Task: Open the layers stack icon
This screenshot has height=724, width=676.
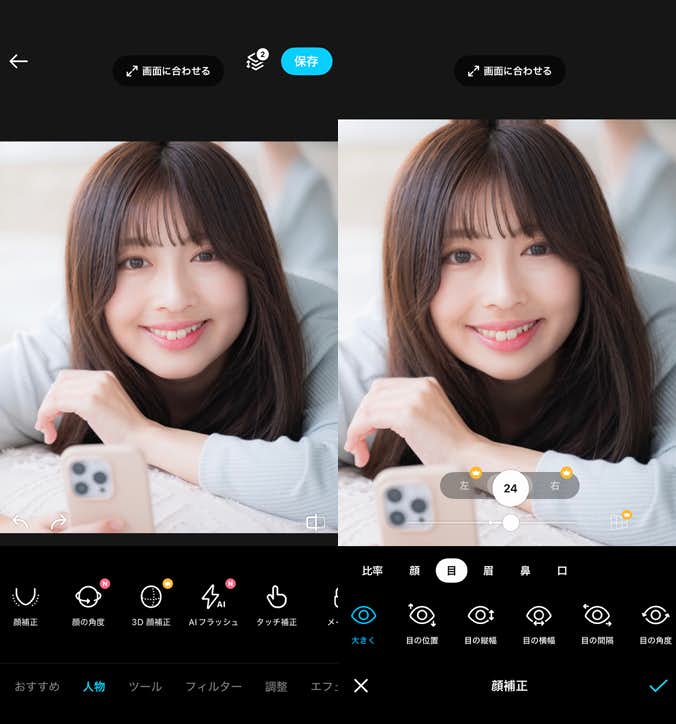Action: 256,62
